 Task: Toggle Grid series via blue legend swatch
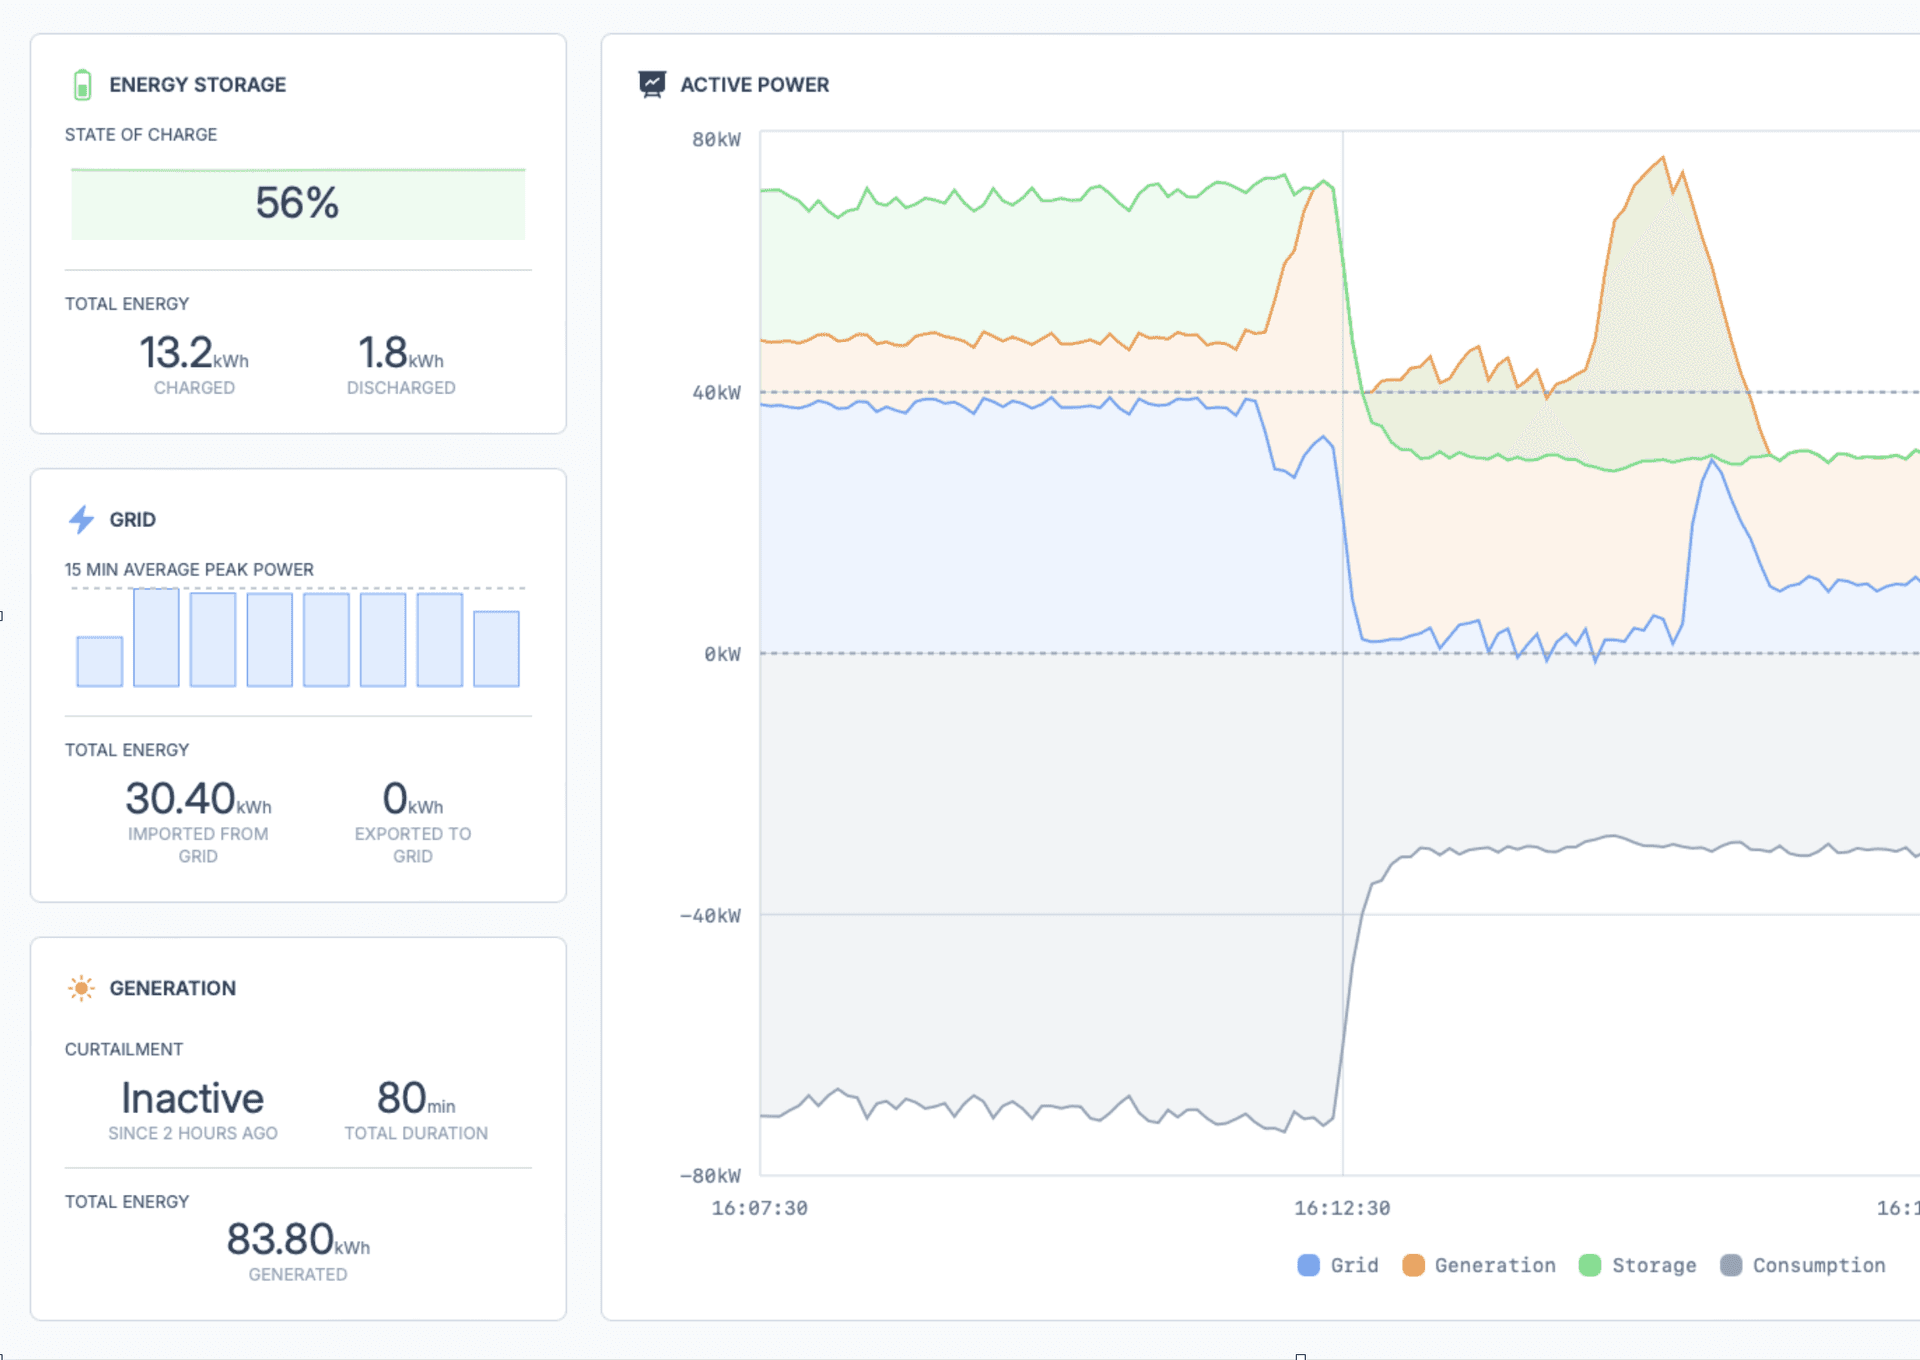[1308, 1265]
